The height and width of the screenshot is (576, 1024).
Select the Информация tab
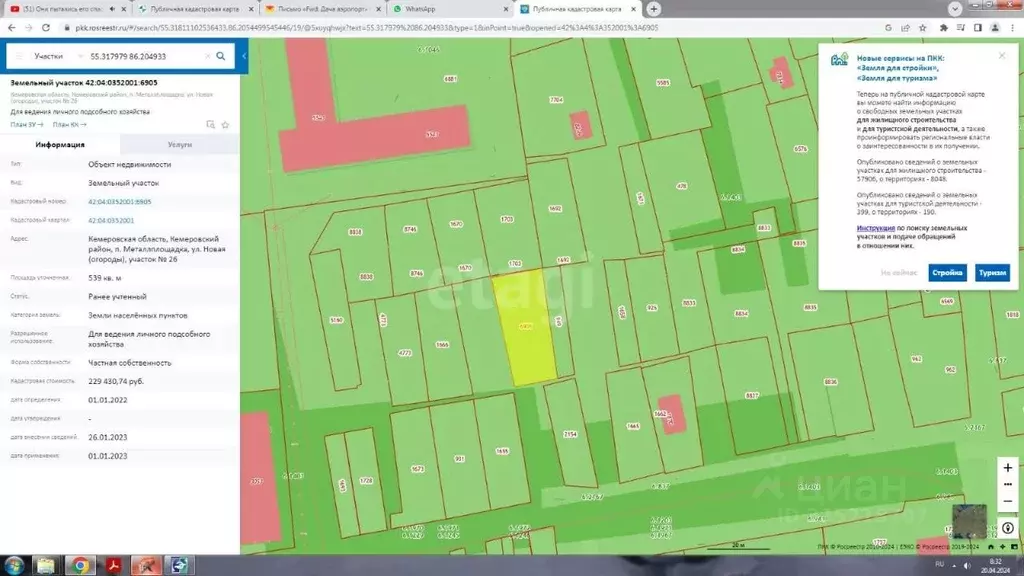(x=60, y=144)
